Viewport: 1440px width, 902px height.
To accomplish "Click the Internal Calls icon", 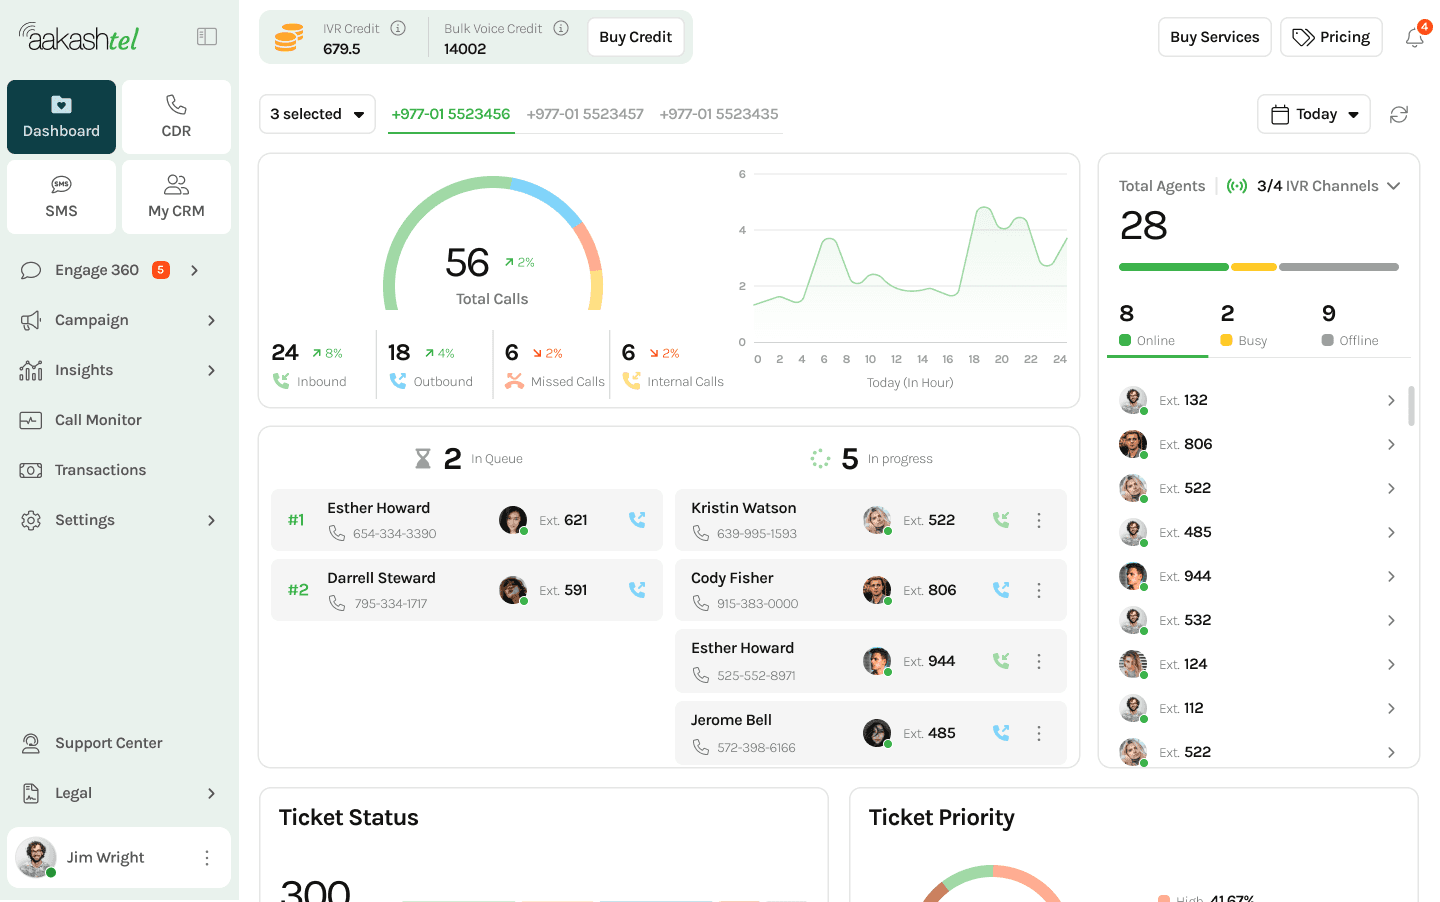I will tap(631, 381).
